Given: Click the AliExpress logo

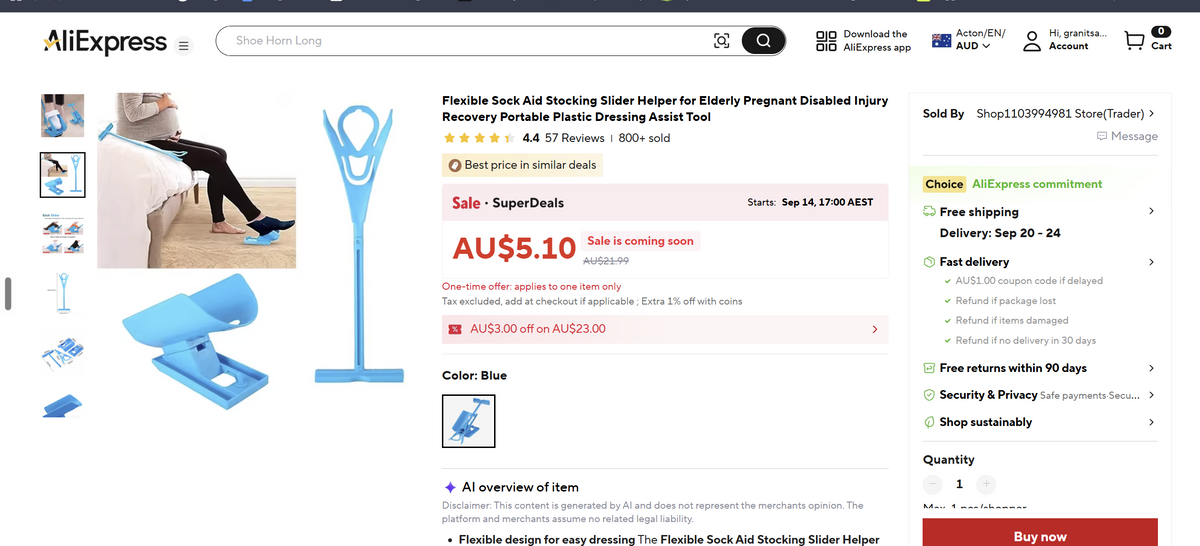Looking at the screenshot, I should [x=105, y=41].
